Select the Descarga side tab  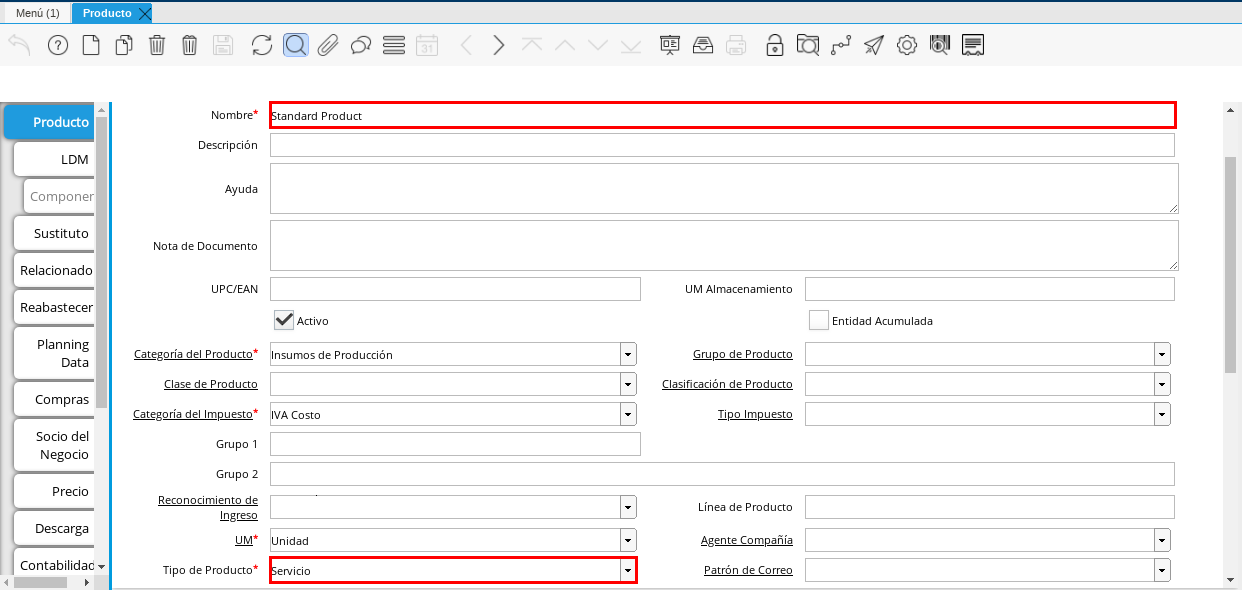(54, 528)
